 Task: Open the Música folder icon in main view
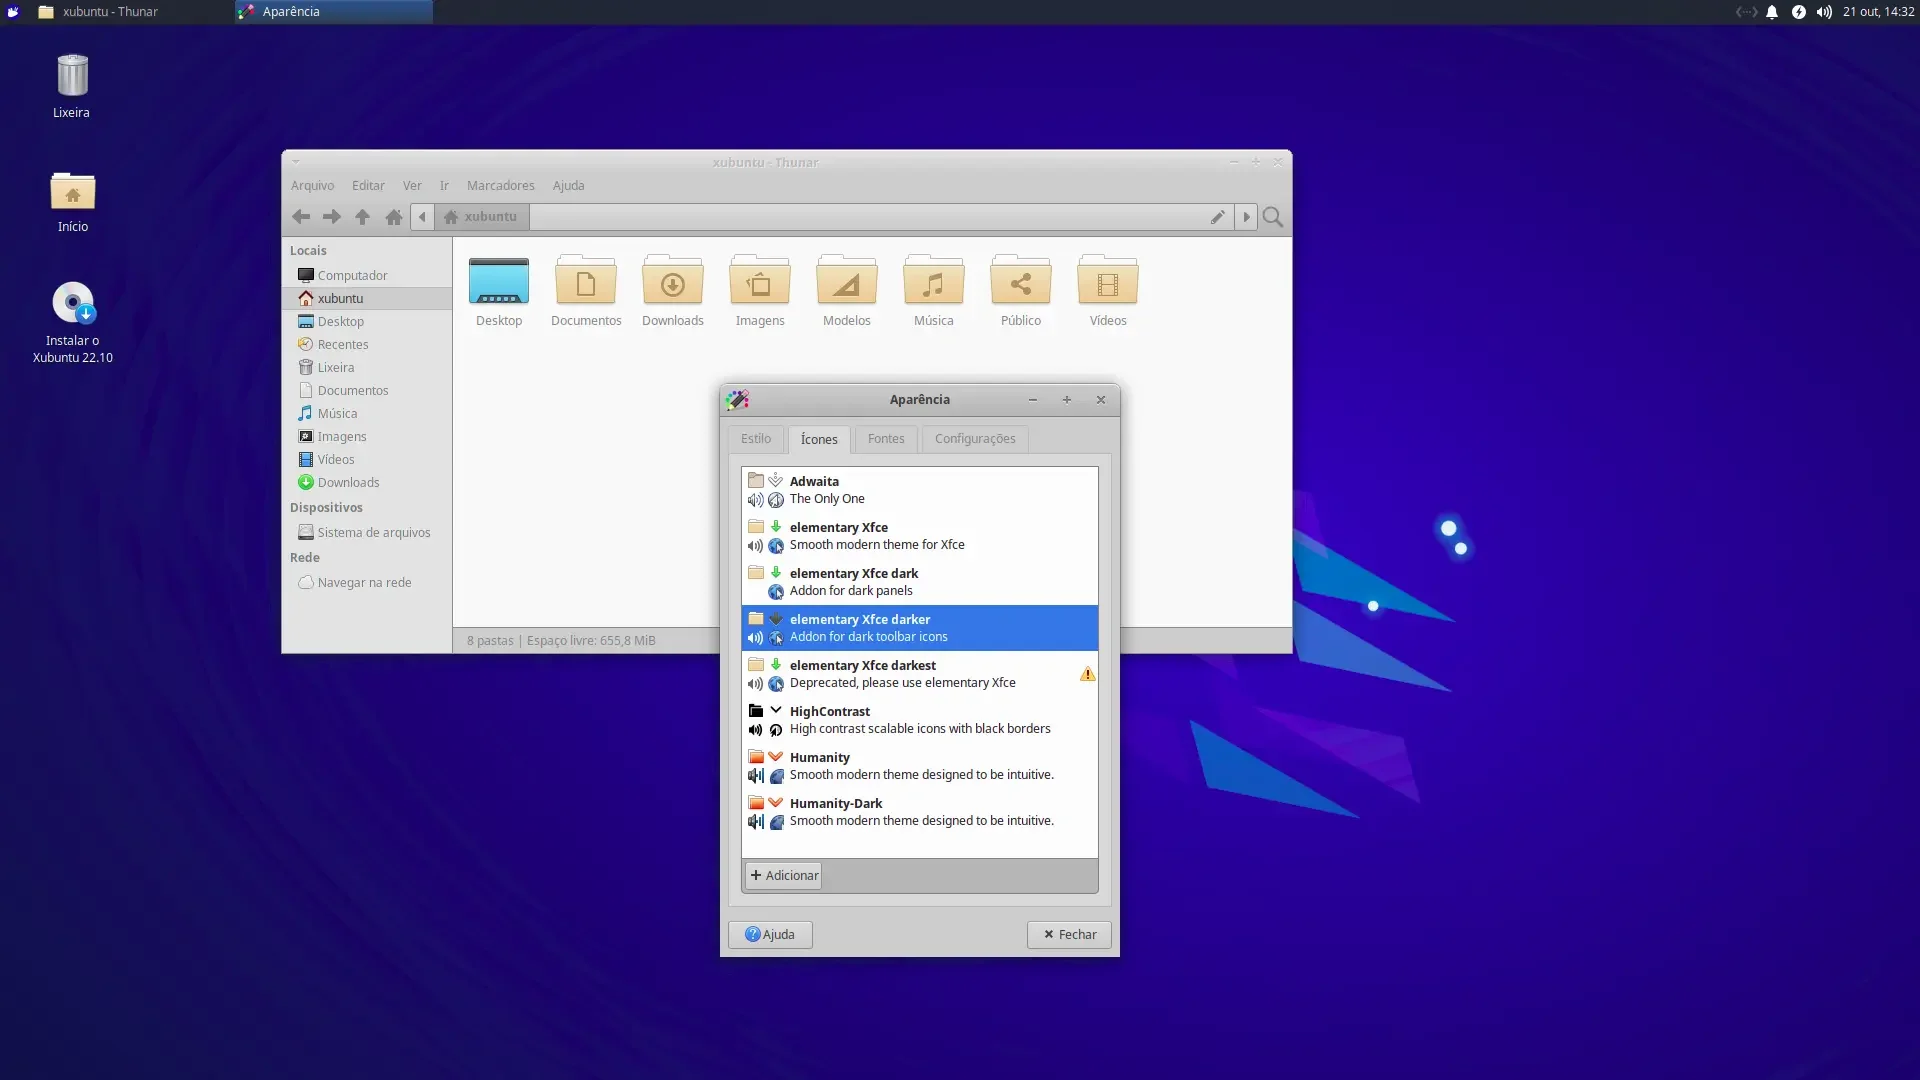pos(934,279)
